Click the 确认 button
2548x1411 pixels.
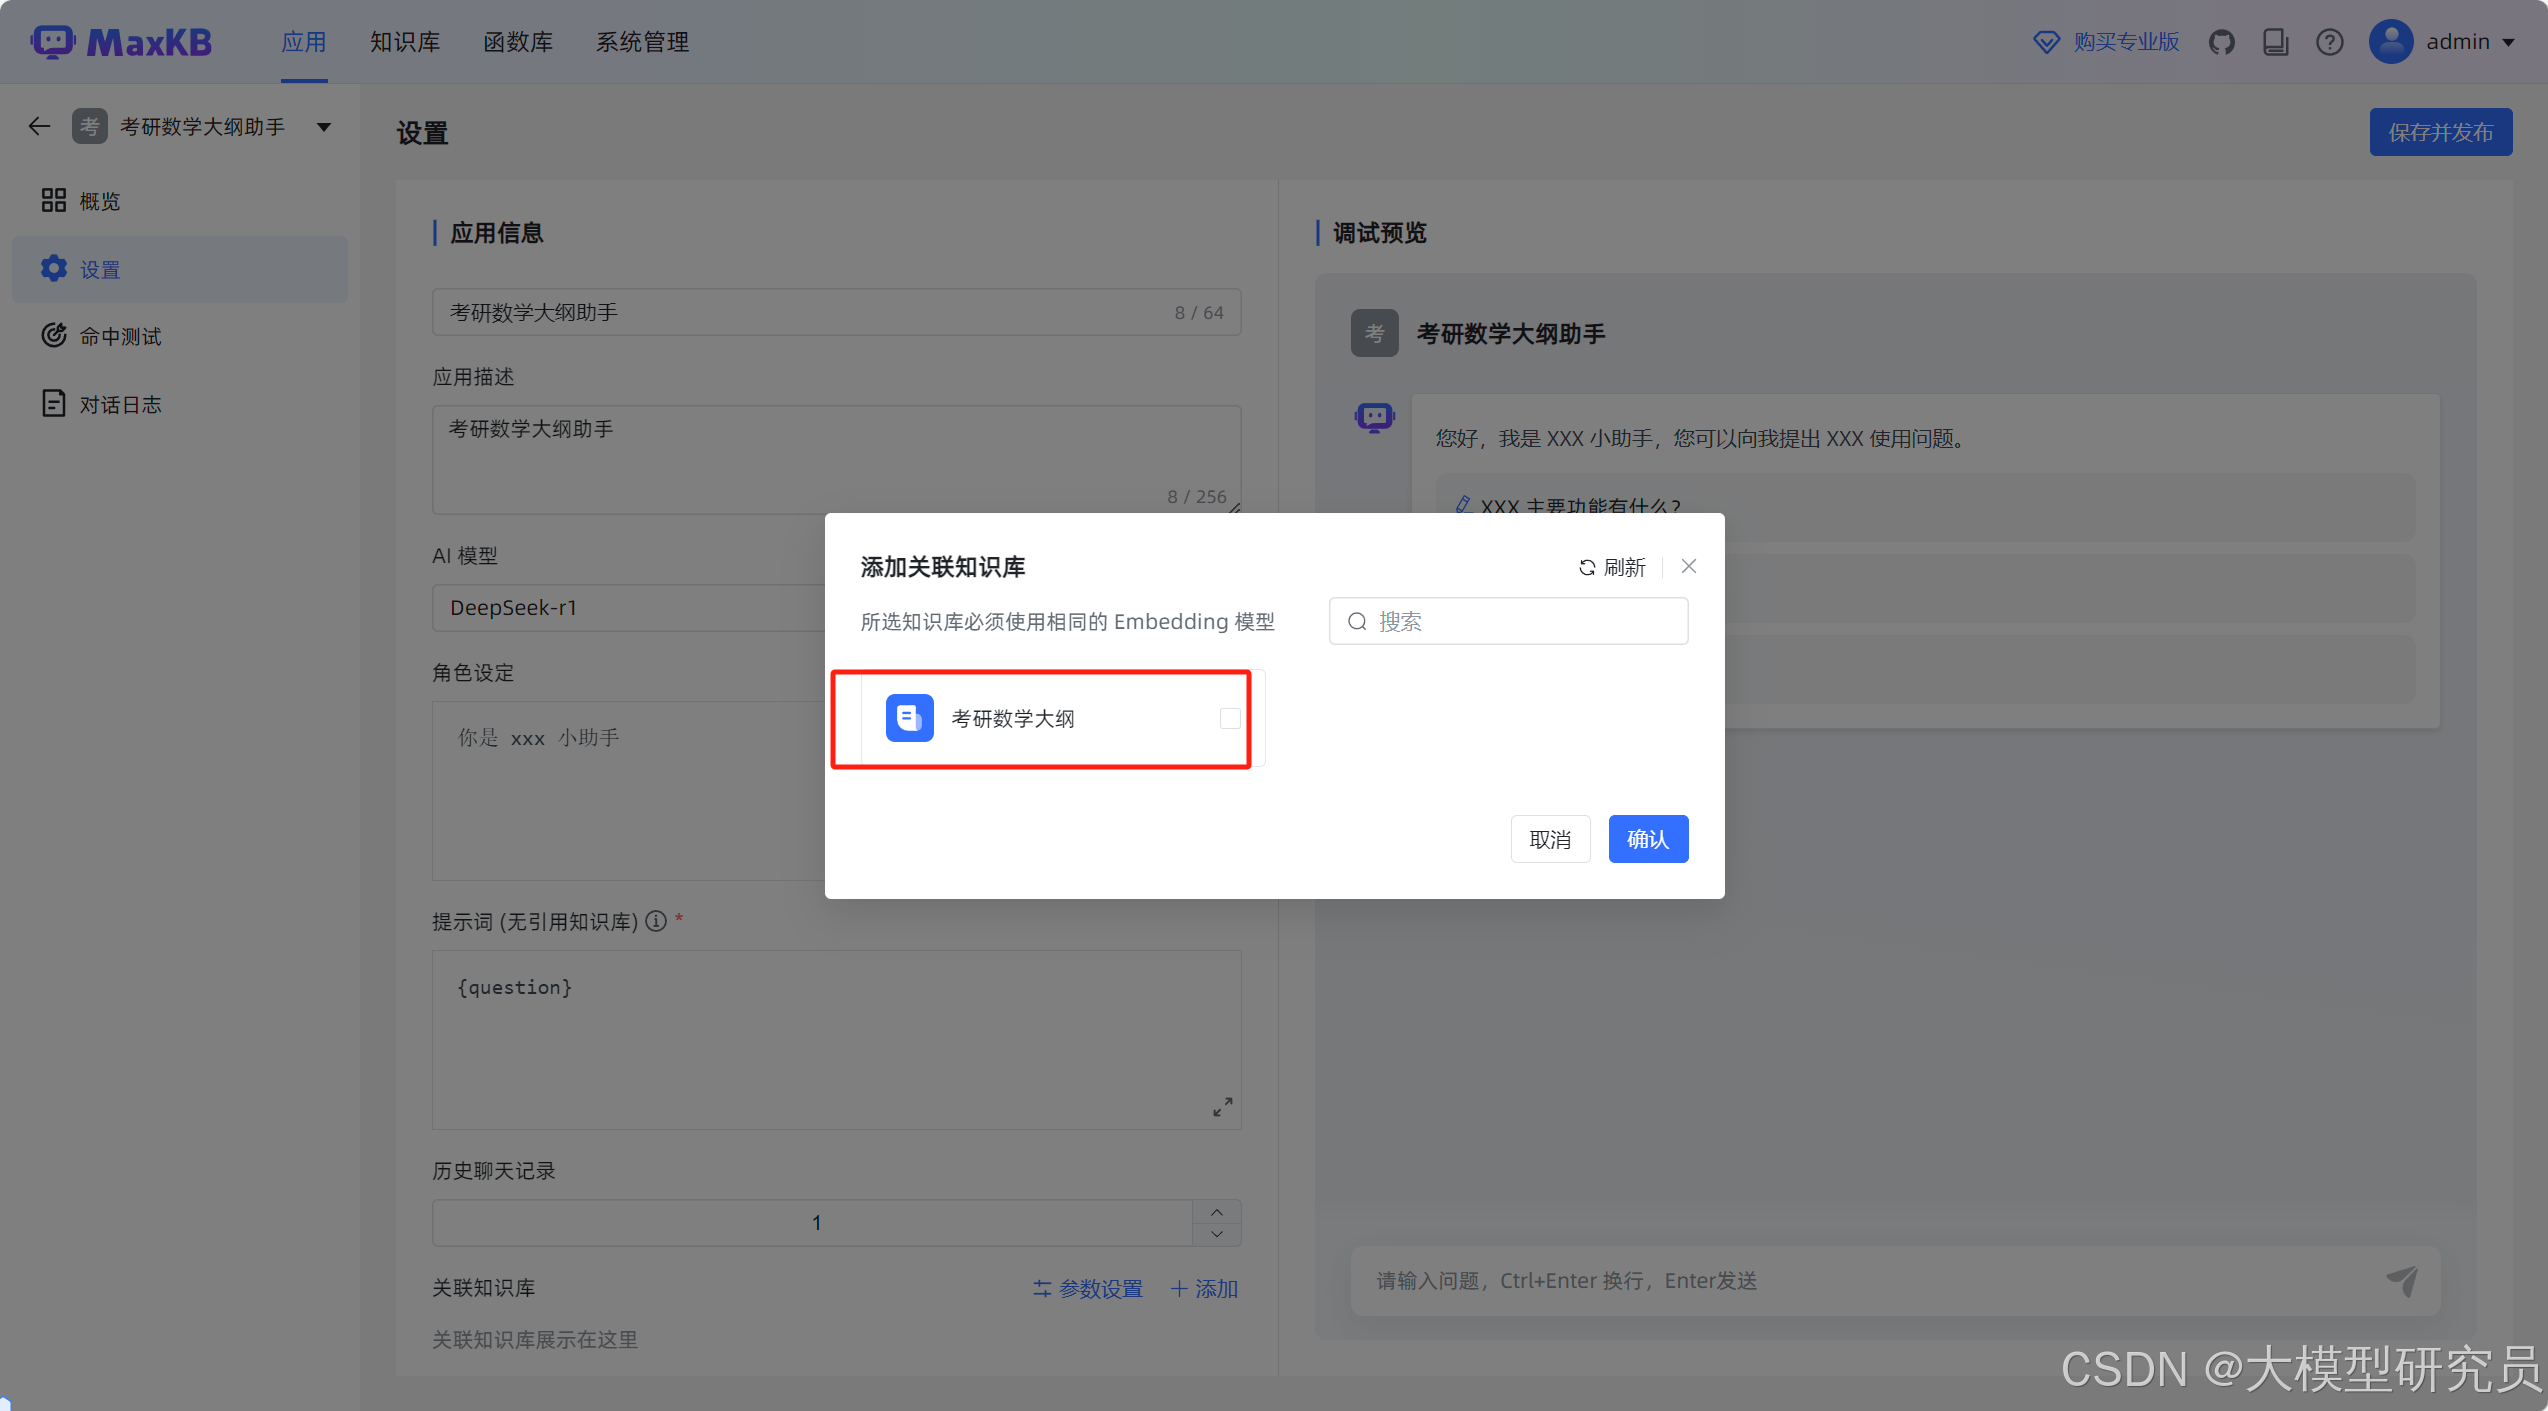pyautogui.click(x=1647, y=838)
